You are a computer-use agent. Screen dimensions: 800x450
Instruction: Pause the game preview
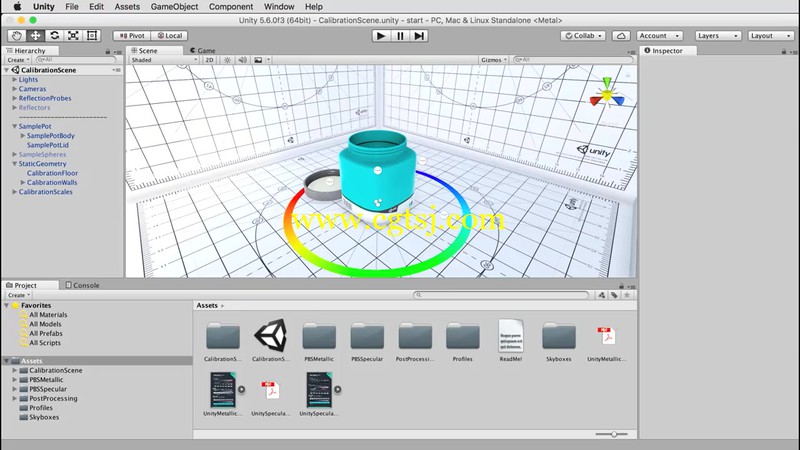pos(400,36)
